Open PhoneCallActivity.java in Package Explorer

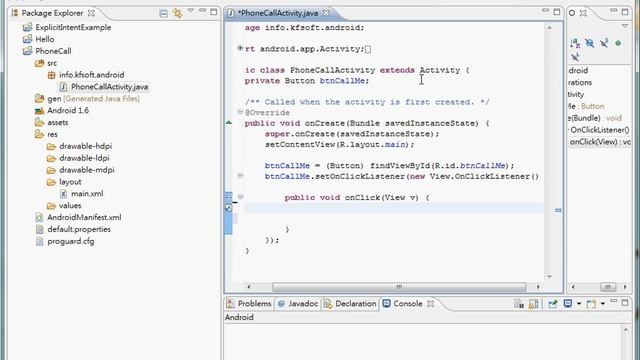[x=109, y=87]
